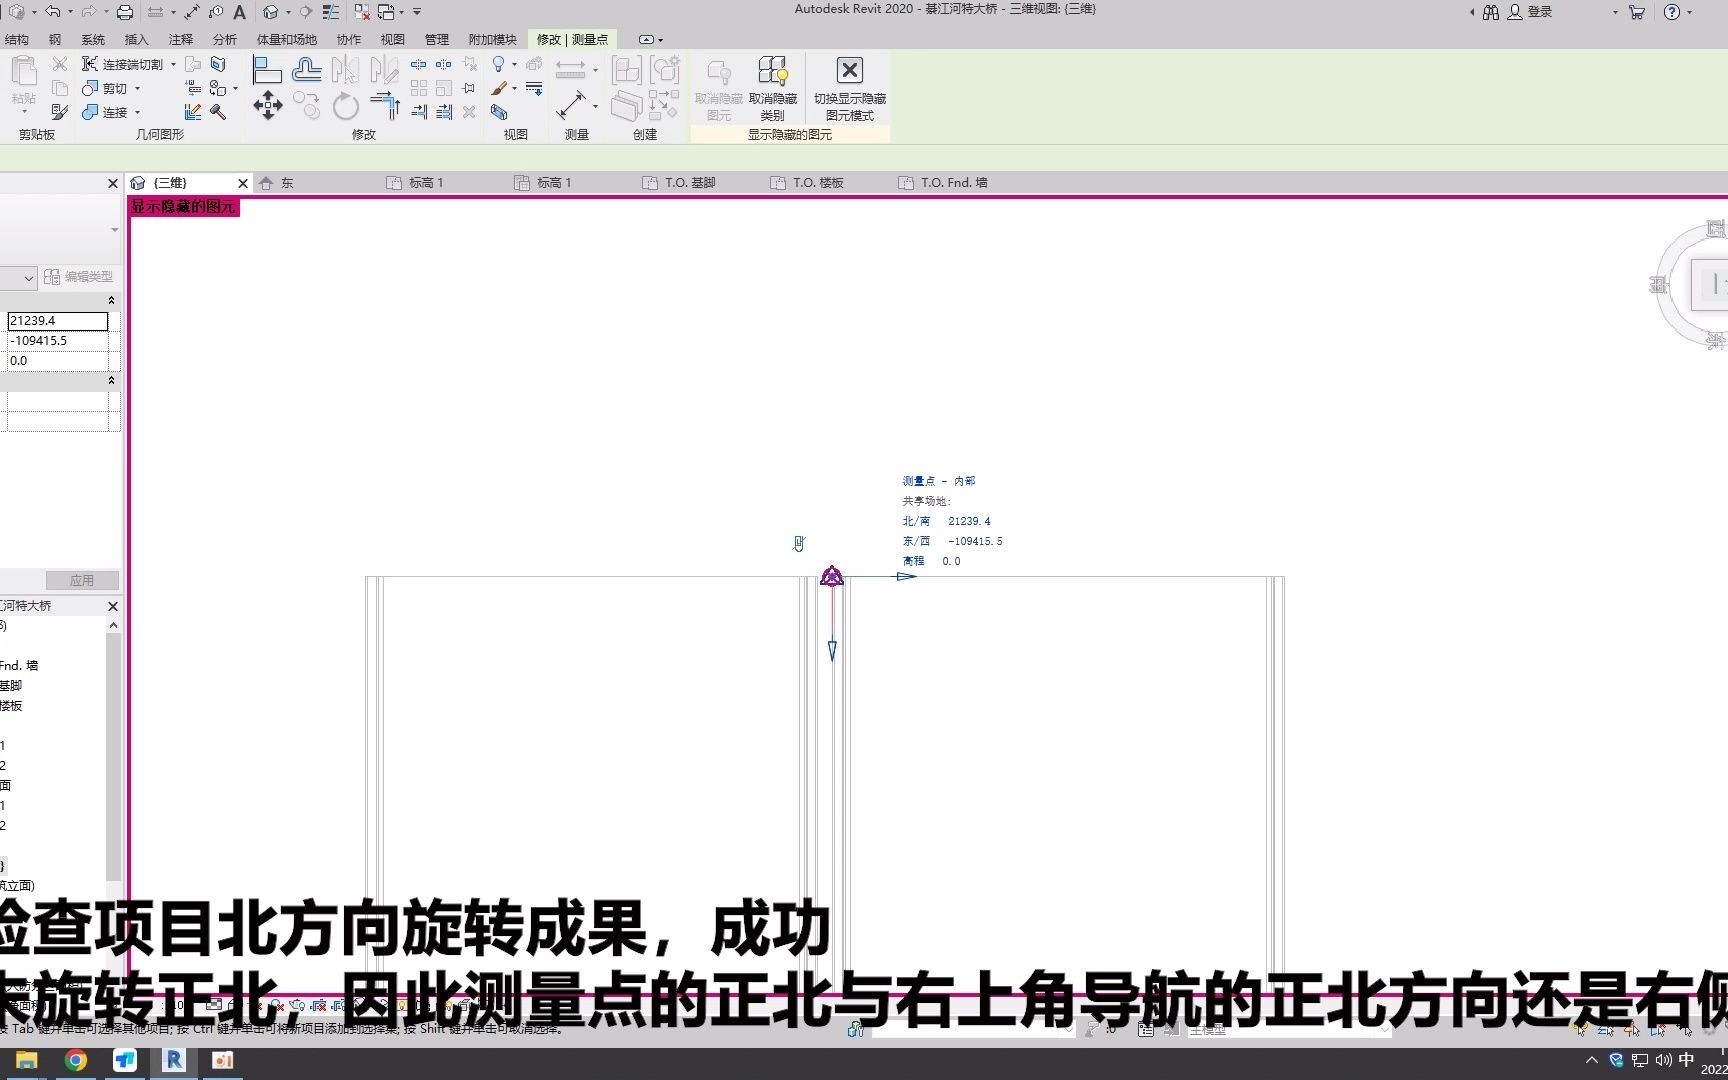The height and width of the screenshot is (1080, 1728).
Task: Select the Align tool
Action: (x=267, y=69)
